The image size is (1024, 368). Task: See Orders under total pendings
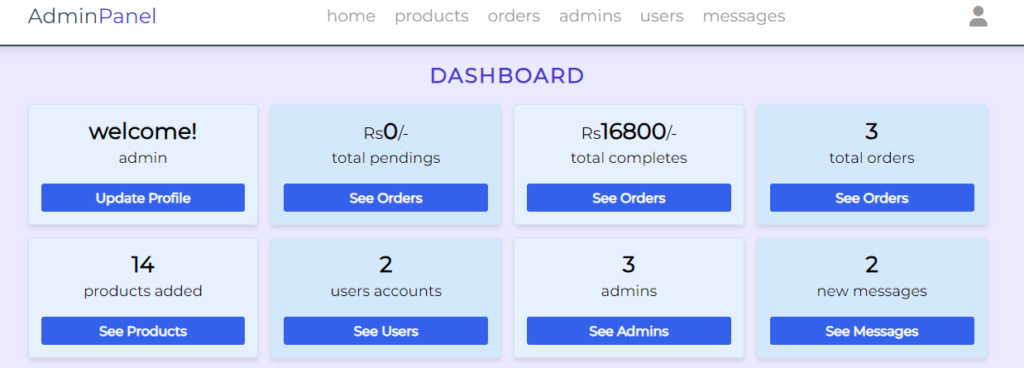coord(386,198)
